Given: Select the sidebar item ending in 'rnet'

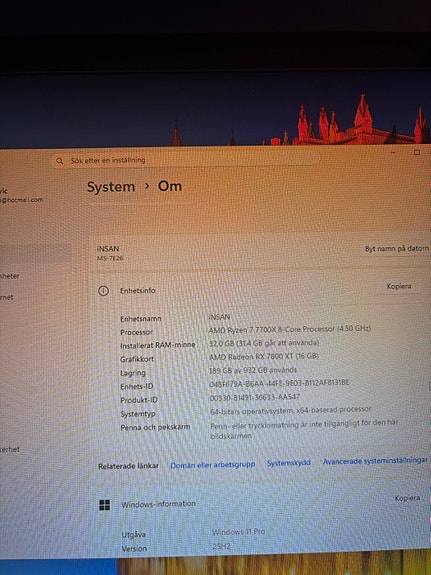Looking at the screenshot, I should pyautogui.click(x=7, y=297).
